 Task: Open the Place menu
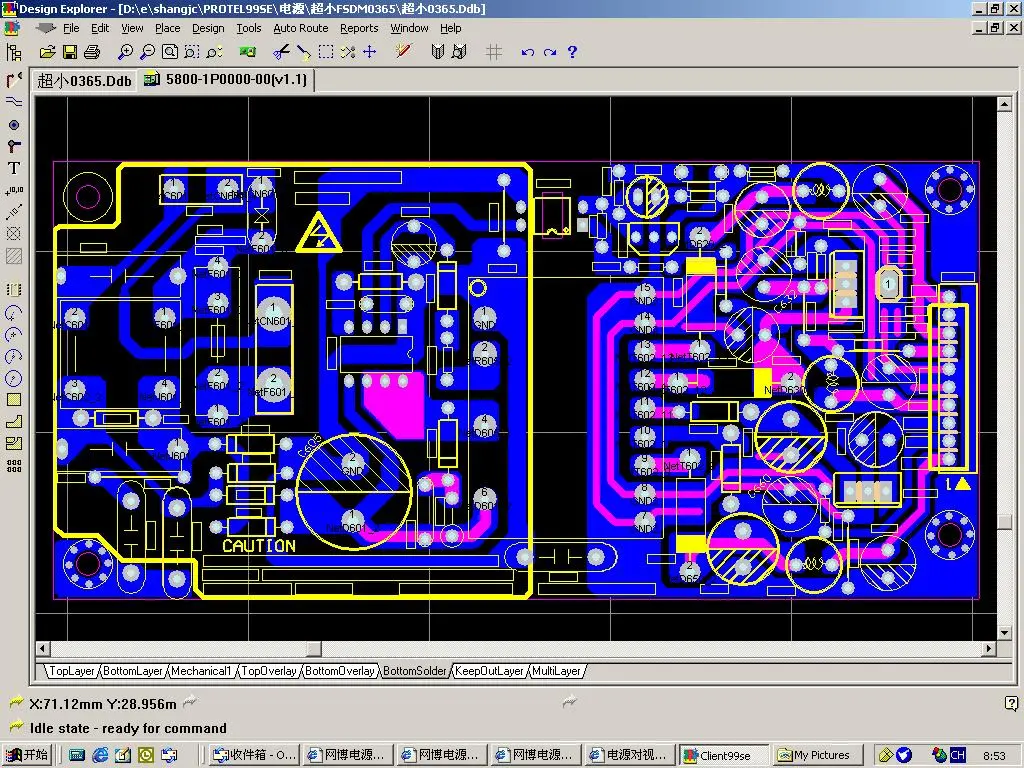(x=167, y=28)
